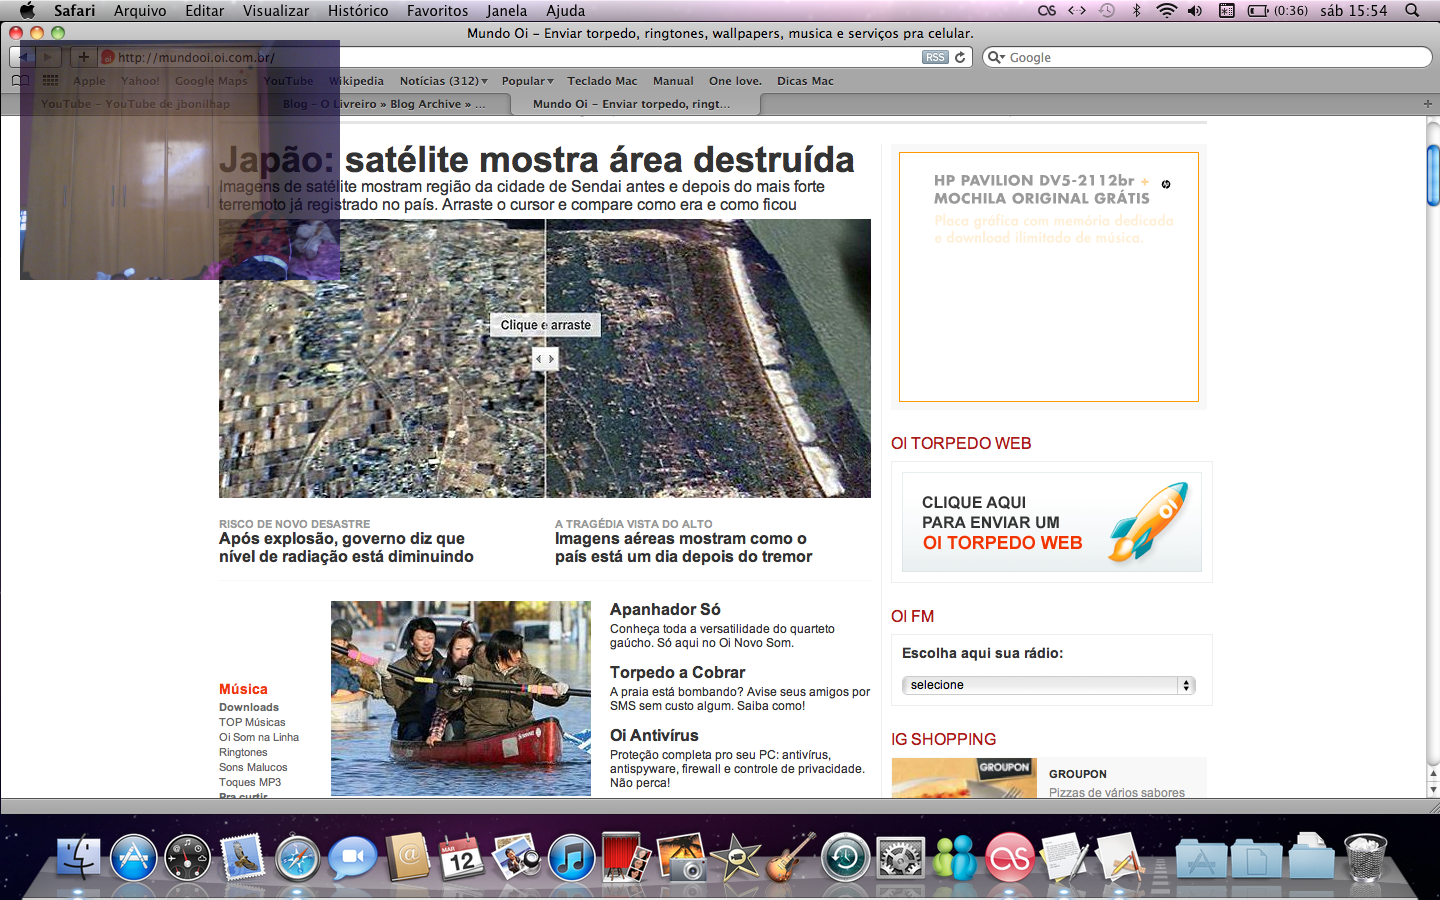1440x900 pixels.
Task: Open the Favoritos menu
Action: pyautogui.click(x=437, y=10)
